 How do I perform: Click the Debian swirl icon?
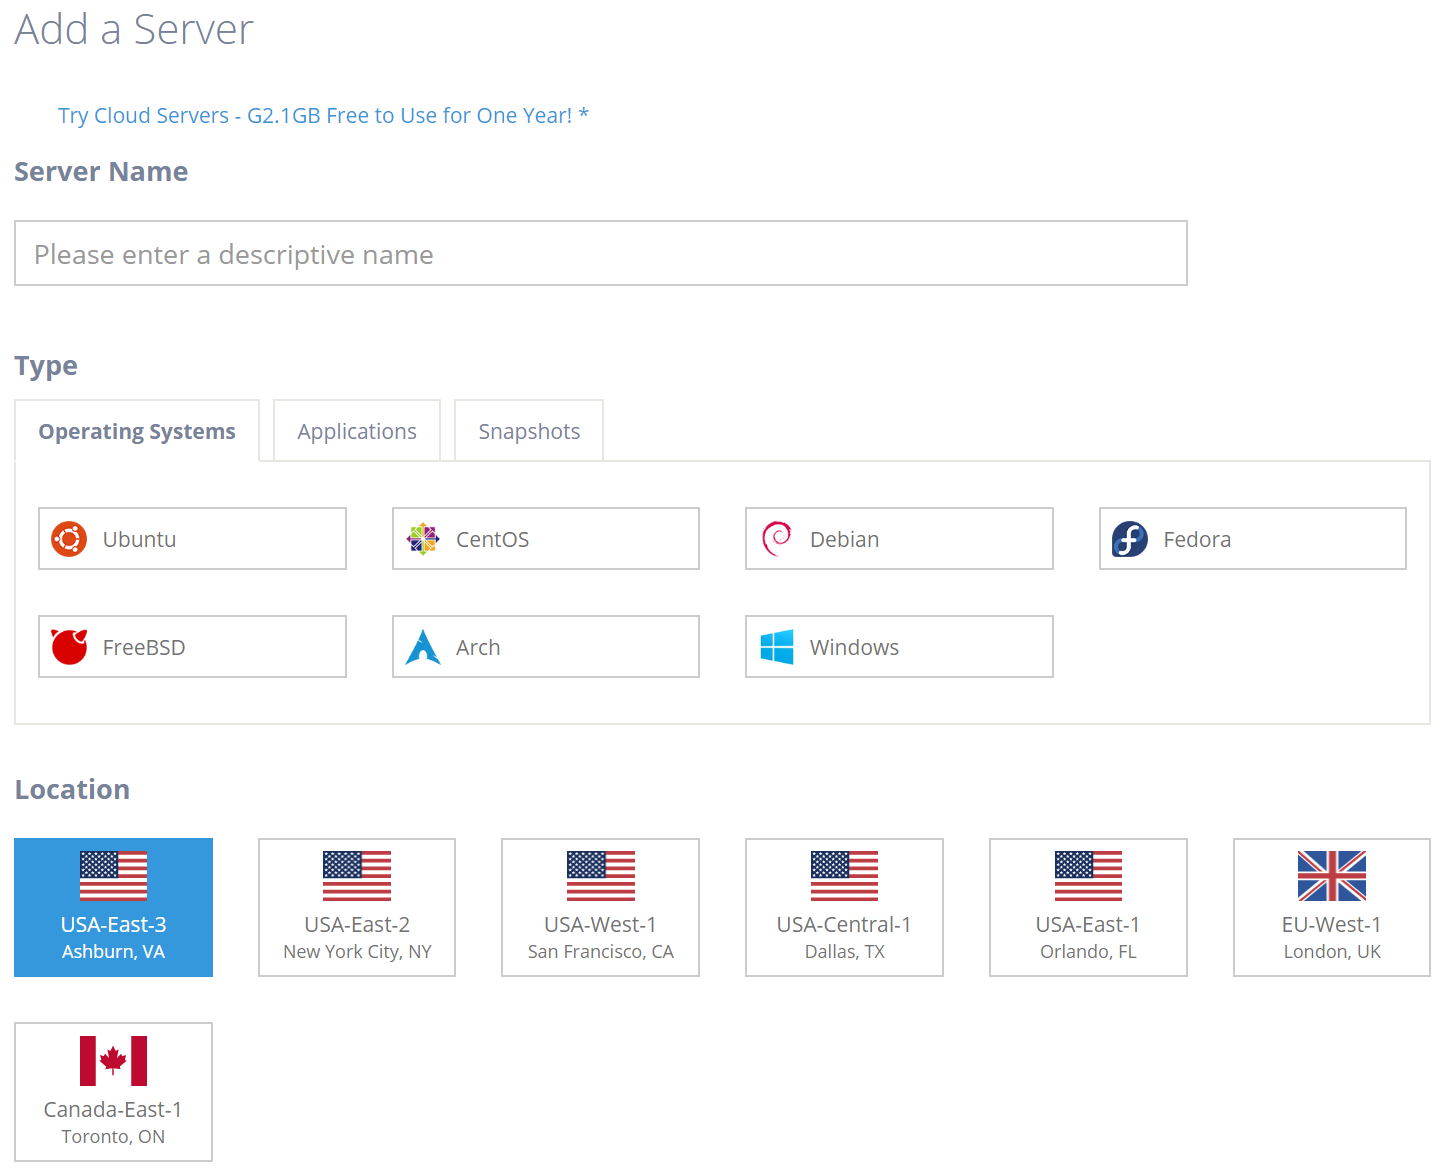pyautogui.click(x=777, y=539)
